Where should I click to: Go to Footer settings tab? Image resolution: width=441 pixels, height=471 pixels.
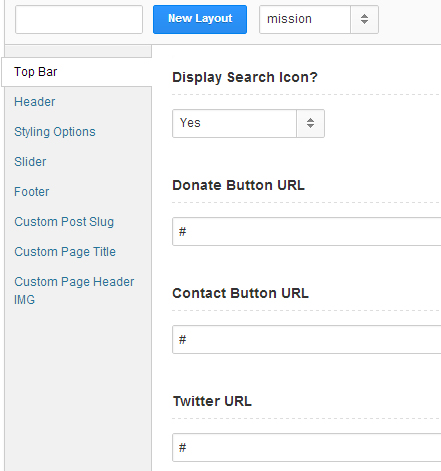pyautogui.click(x=32, y=192)
